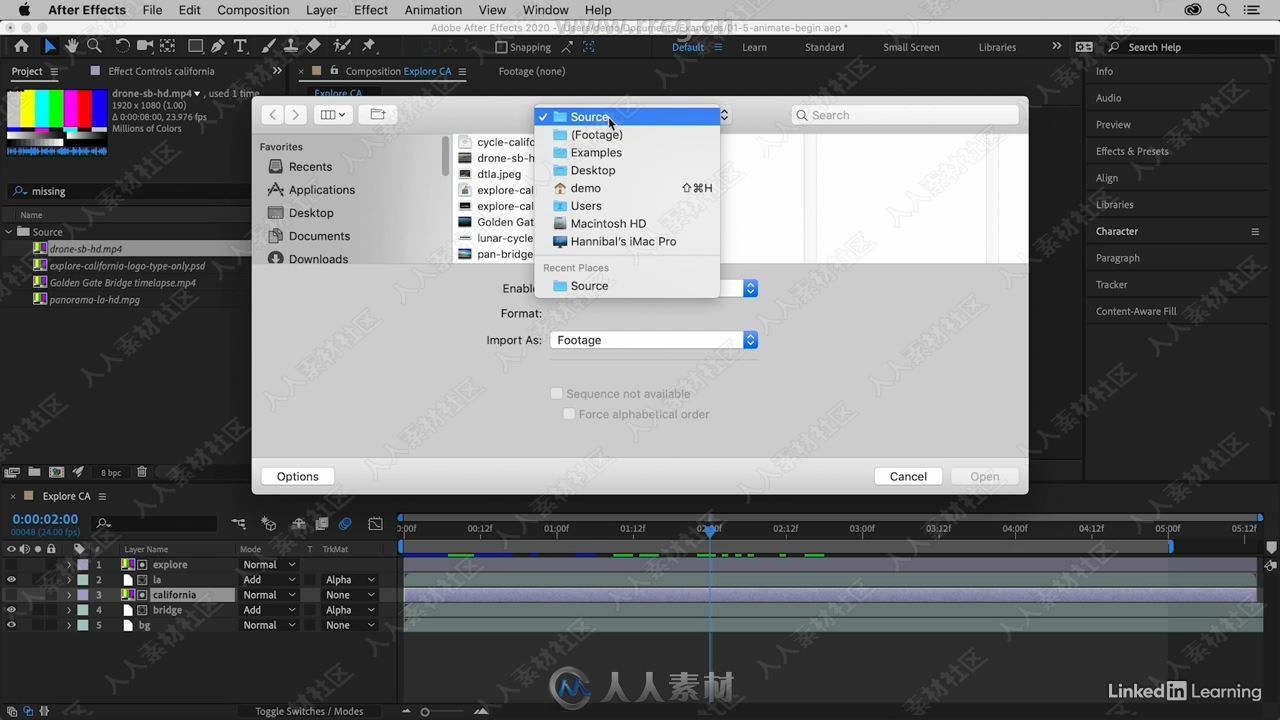Toggle Shy layers switch in timeline
The image size is (1280, 720).
(x=298, y=523)
